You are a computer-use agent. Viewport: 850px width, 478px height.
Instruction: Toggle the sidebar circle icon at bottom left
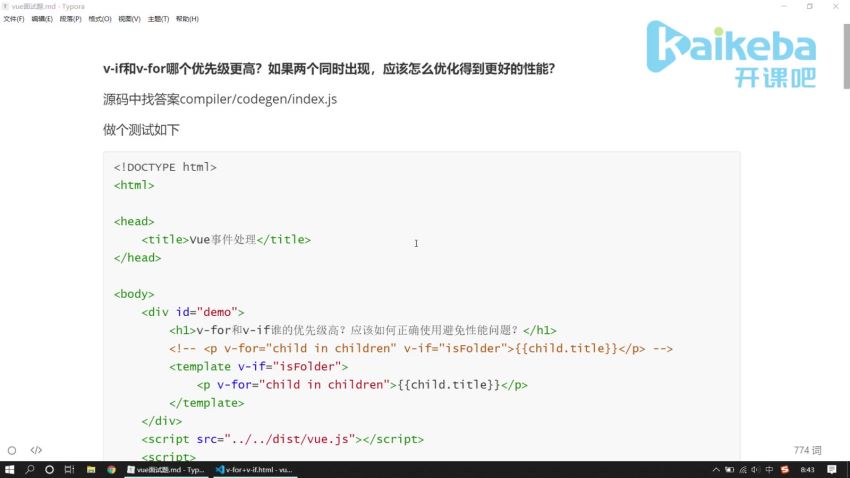[x=12, y=450]
